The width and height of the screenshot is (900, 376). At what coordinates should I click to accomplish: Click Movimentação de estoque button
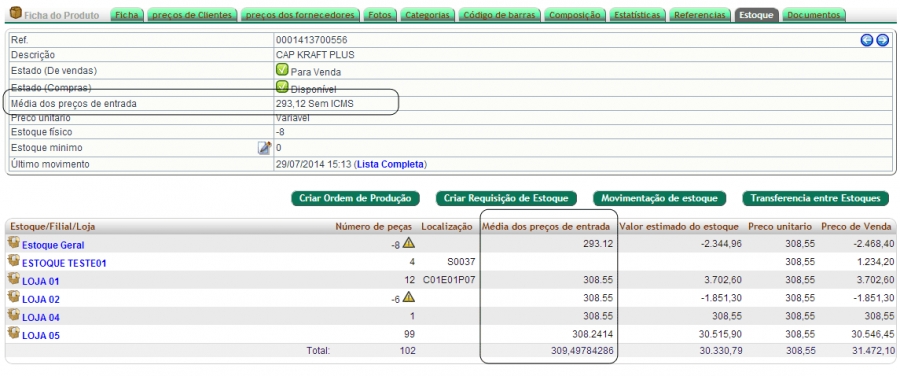coord(660,198)
